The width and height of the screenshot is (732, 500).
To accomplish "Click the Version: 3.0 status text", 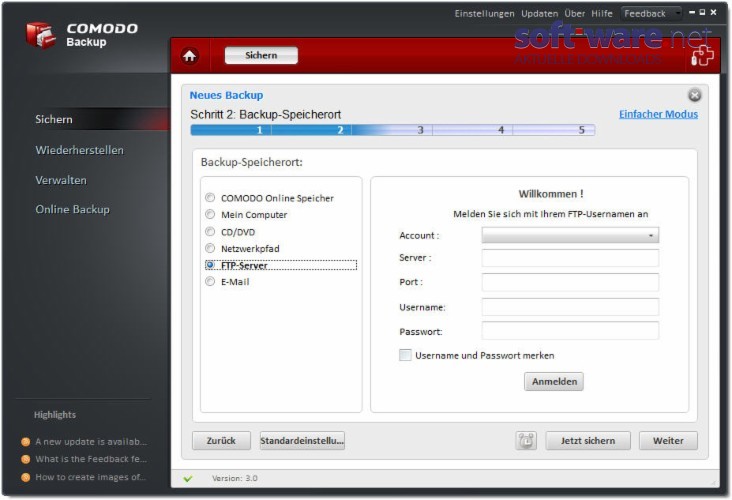I will tap(234, 478).
